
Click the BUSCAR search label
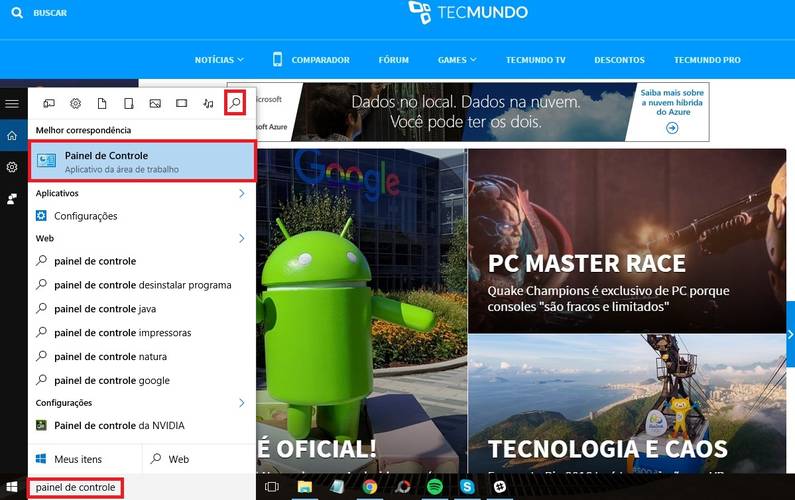(50, 13)
